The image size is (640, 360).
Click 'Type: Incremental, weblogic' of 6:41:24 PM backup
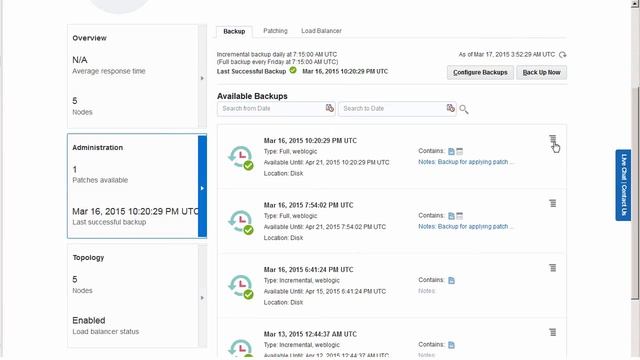coord(302,280)
